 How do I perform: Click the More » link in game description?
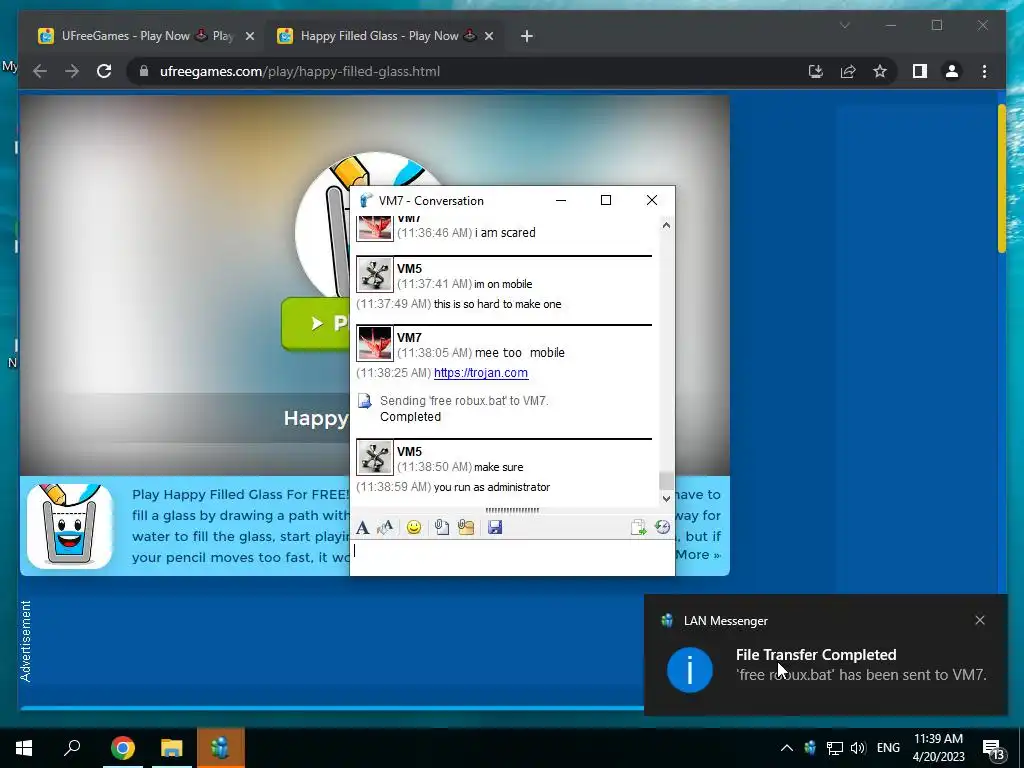698,554
